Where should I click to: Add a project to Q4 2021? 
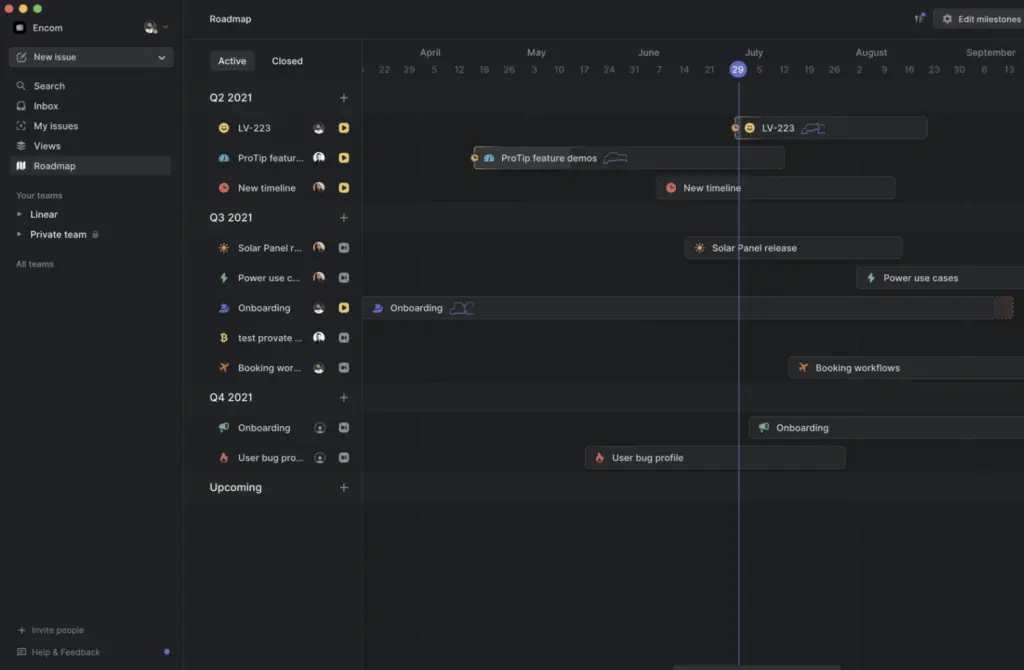(344, 397)
